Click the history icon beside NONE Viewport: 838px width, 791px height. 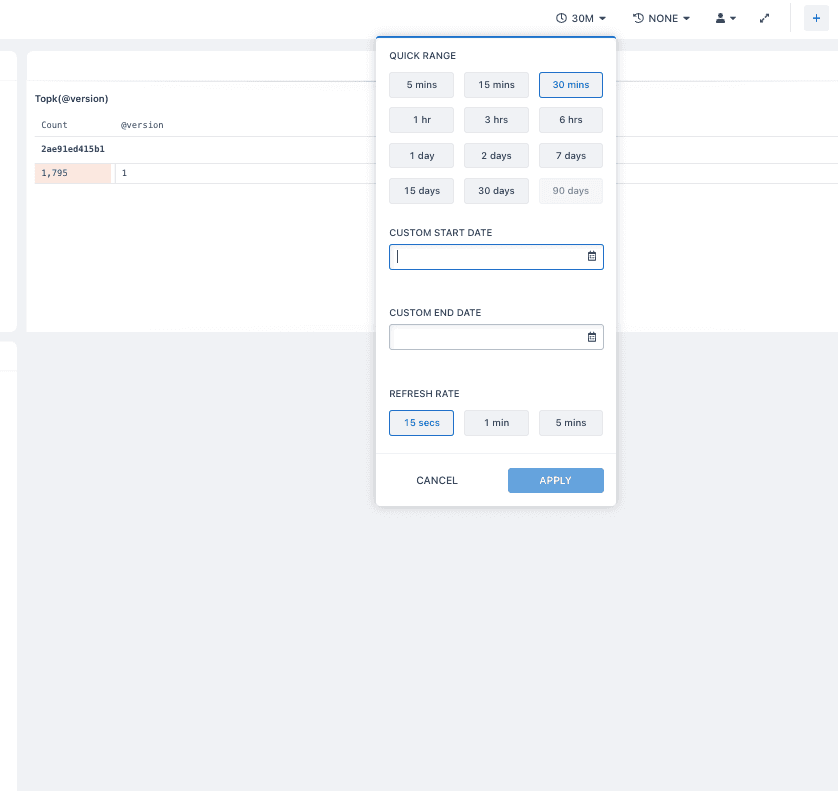[x=638, y=18]
